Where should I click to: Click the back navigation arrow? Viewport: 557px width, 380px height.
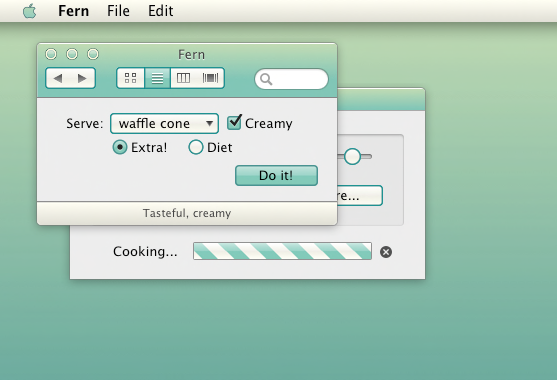pyautogui.click(x=58, y=78)
